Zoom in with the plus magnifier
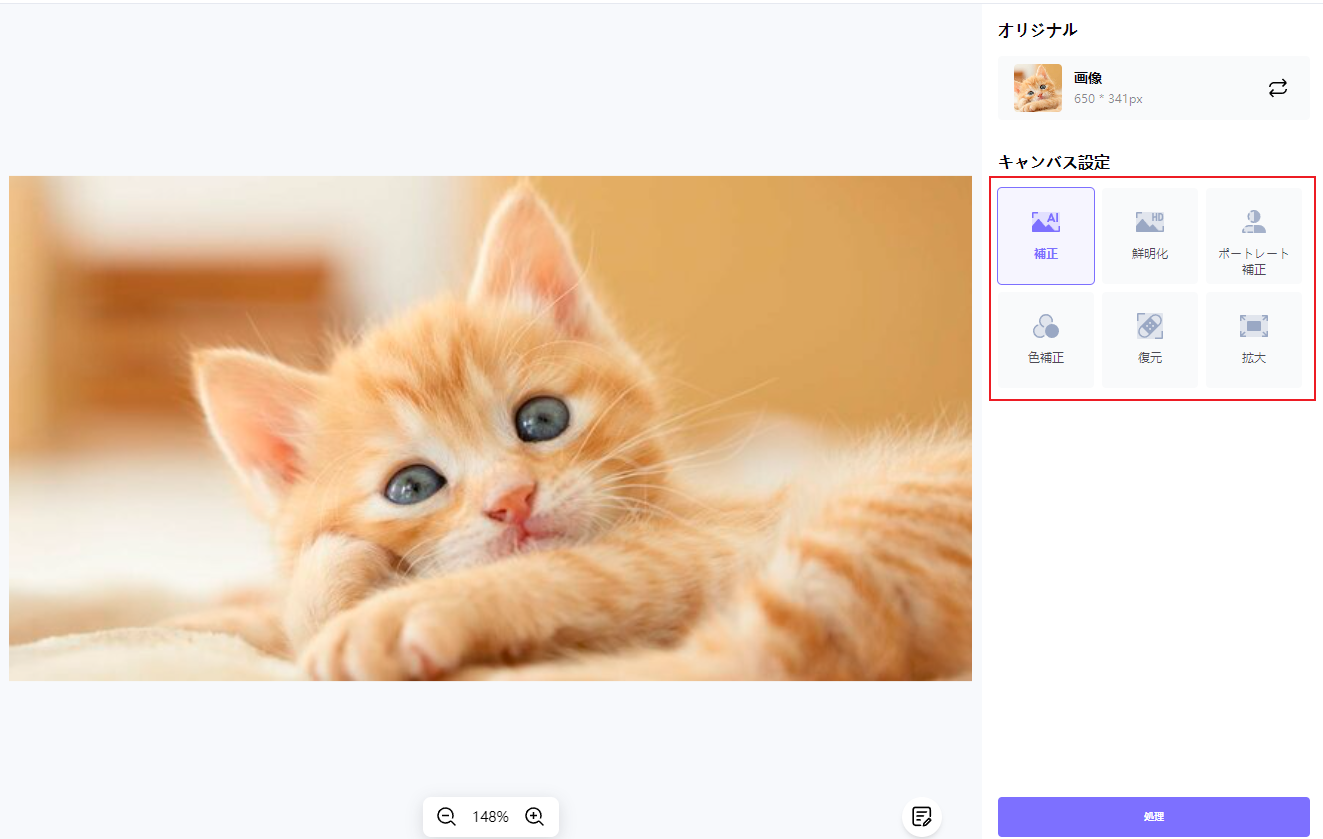 coord(534,817)
